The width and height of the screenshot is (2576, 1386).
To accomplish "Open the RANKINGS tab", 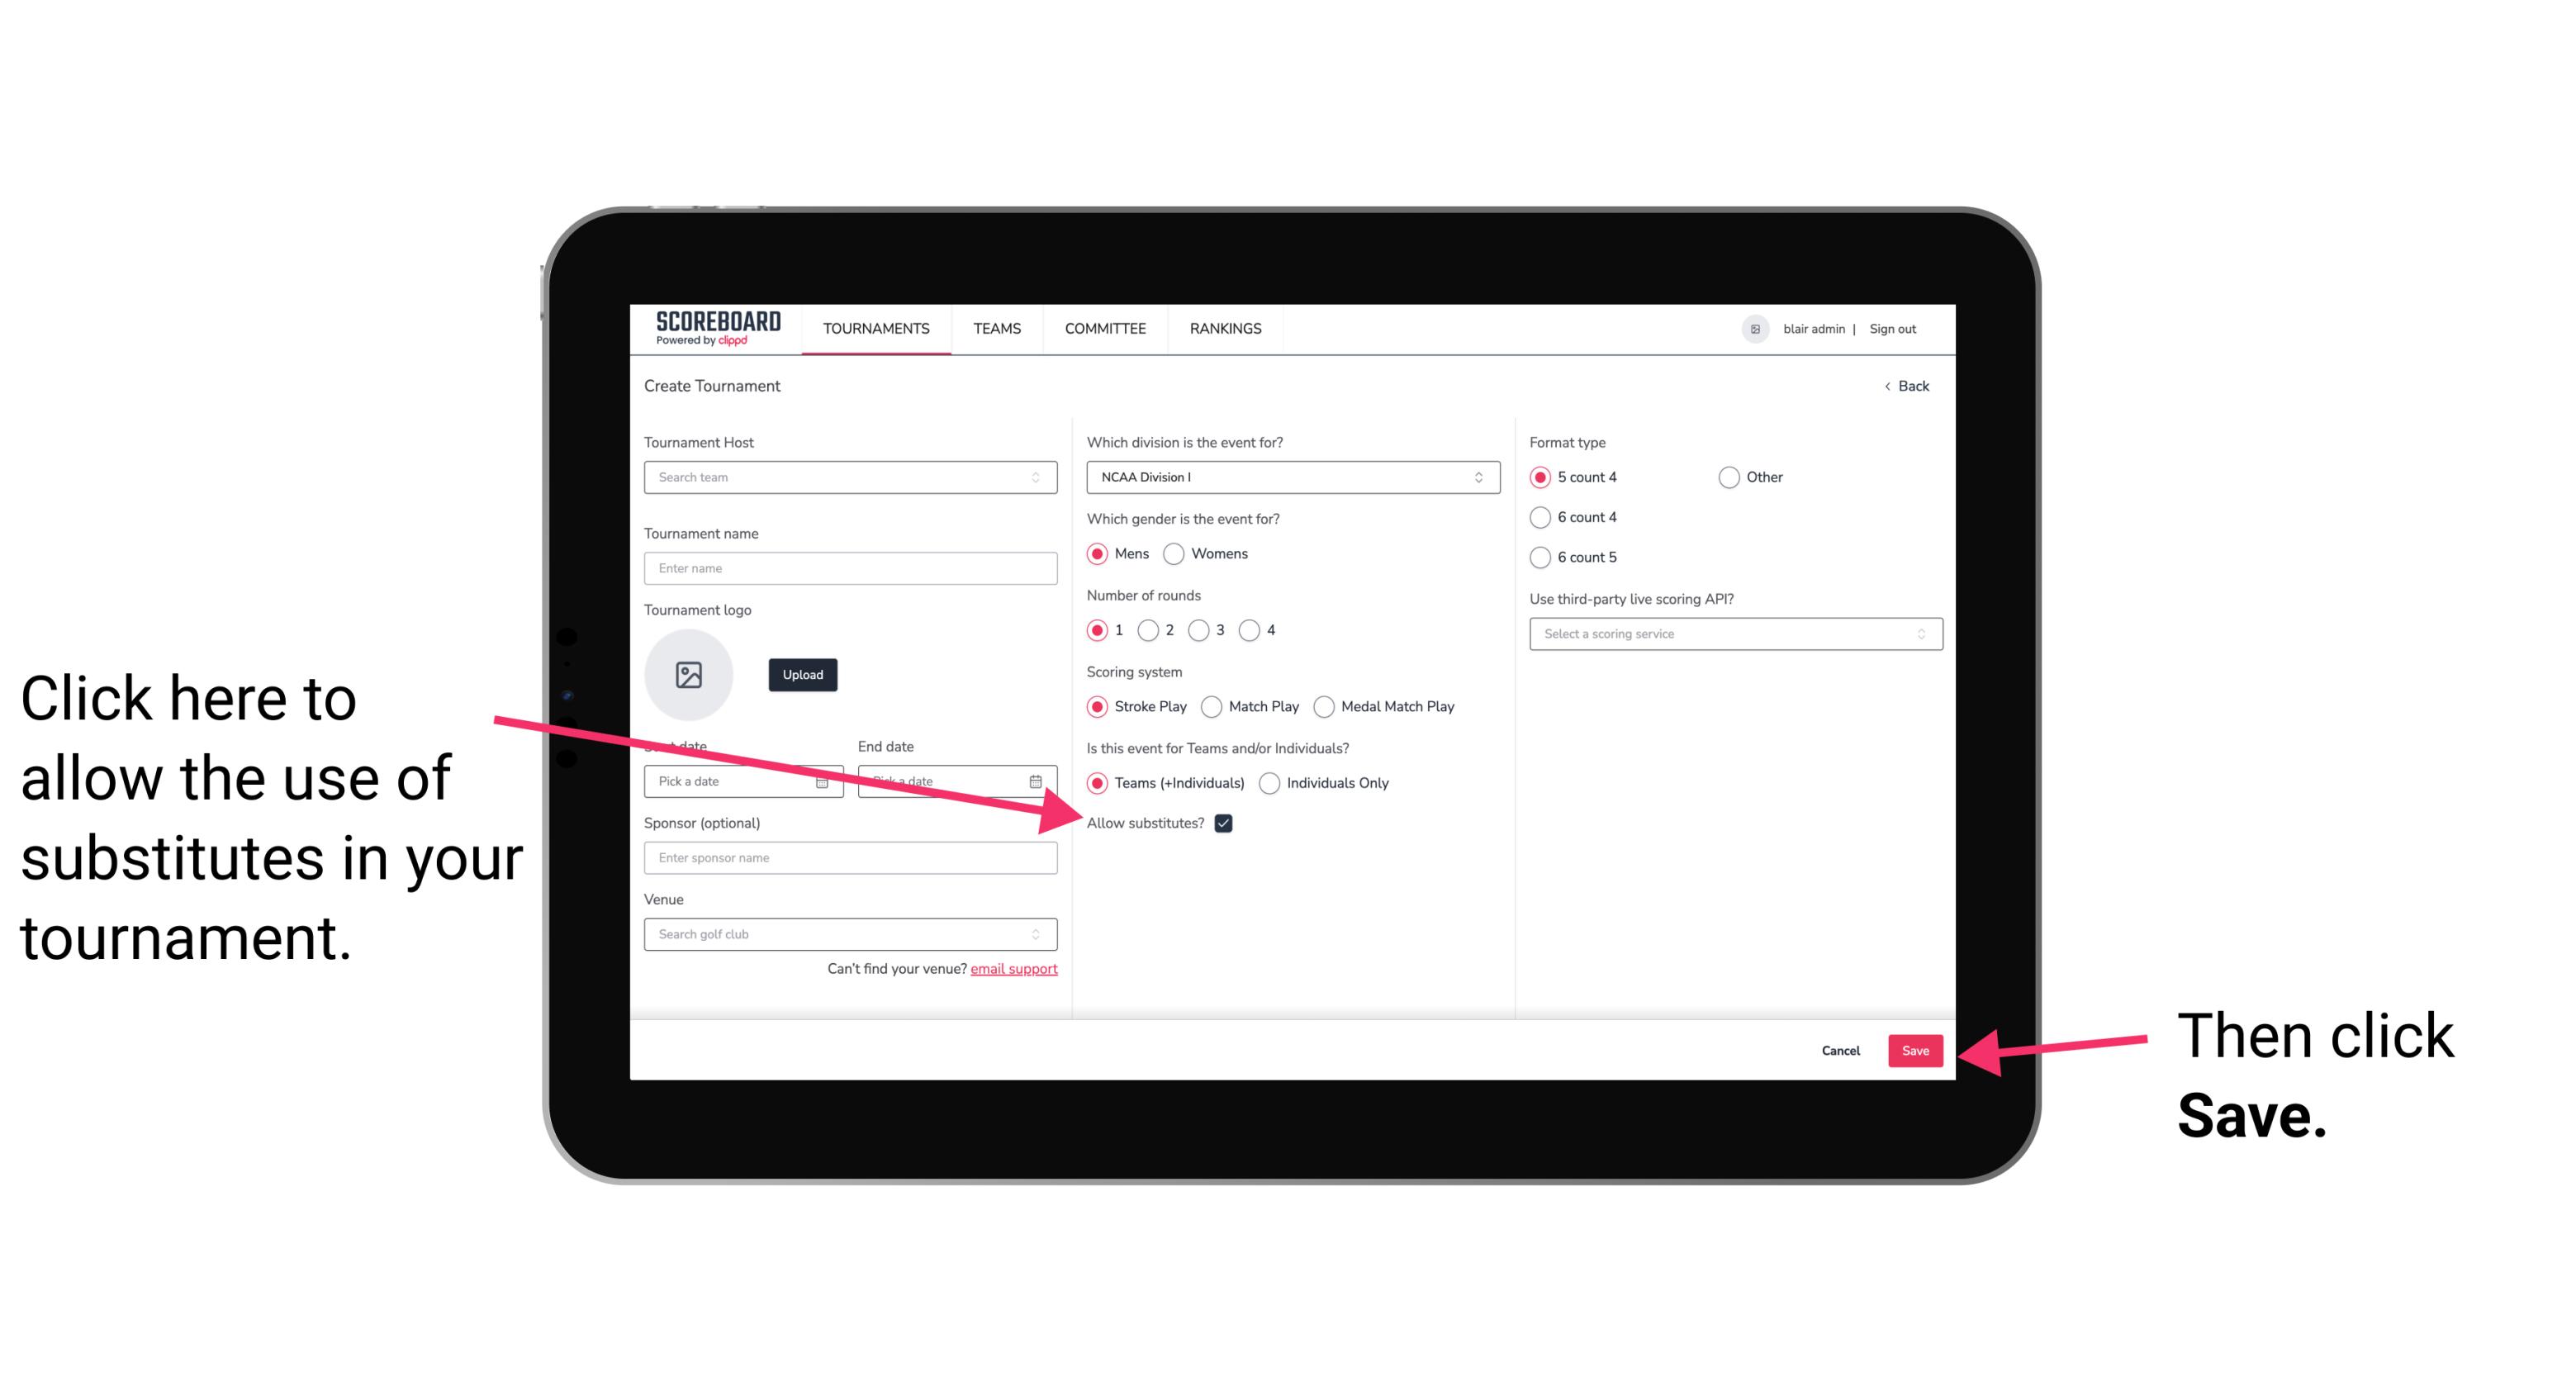I will pyautogui.click(x=1225, y=328).
